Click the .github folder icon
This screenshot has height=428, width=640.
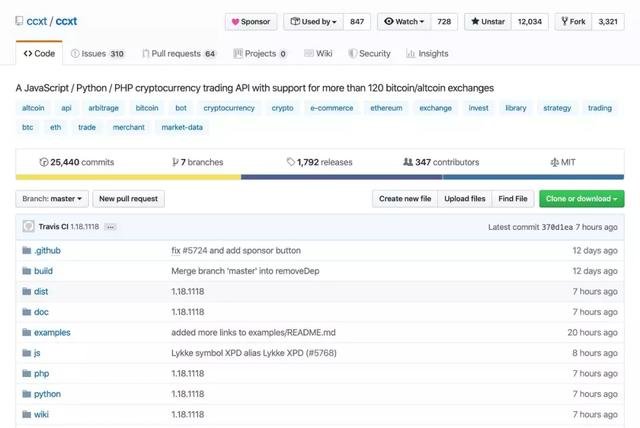click(27, 250)
